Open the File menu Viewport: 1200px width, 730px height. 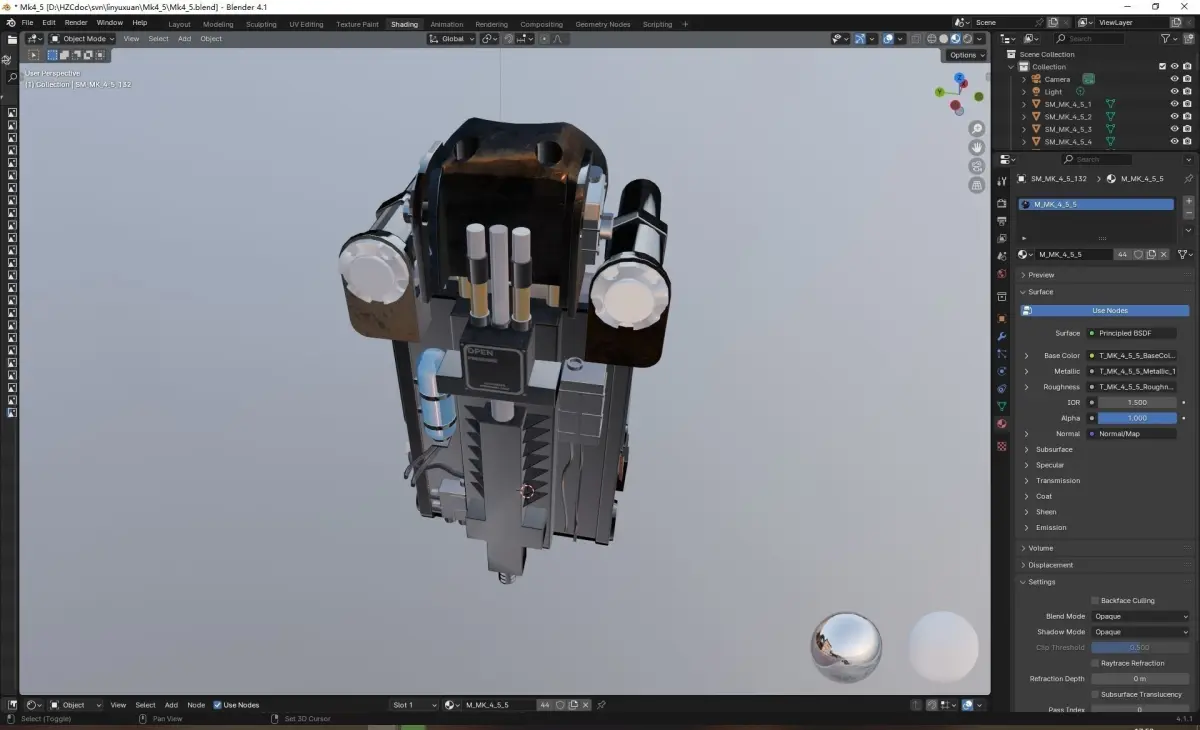27,22
